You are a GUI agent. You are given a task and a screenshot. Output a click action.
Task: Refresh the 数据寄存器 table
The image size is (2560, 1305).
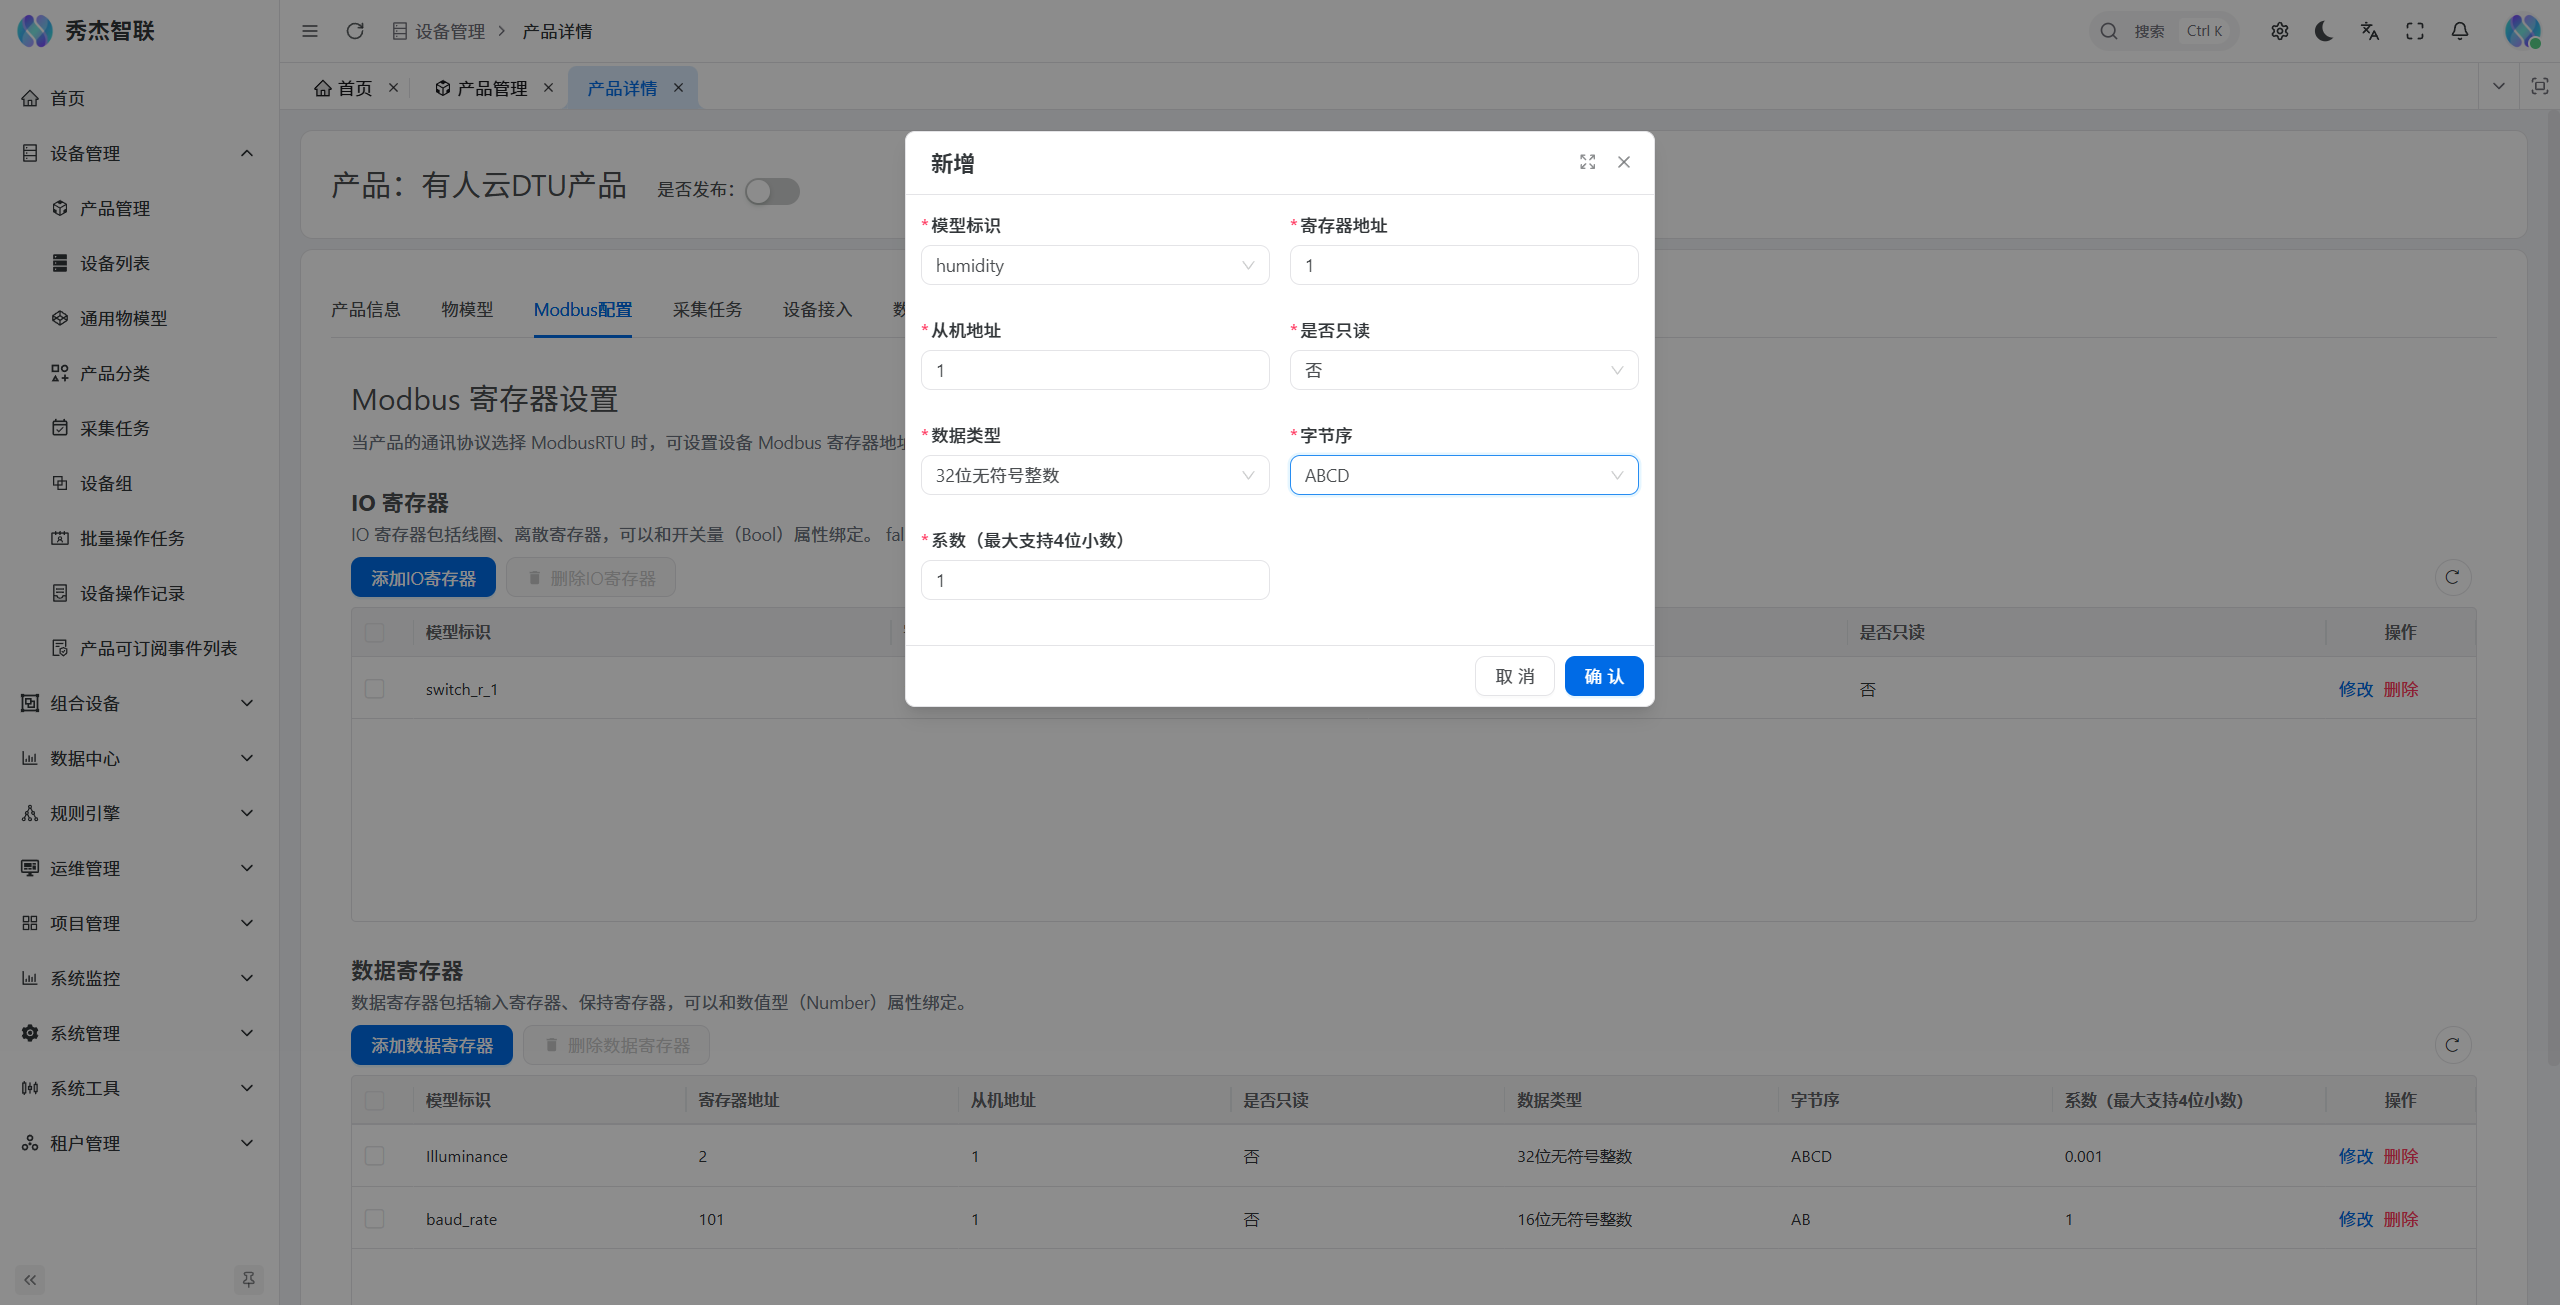point(2452,1045)
